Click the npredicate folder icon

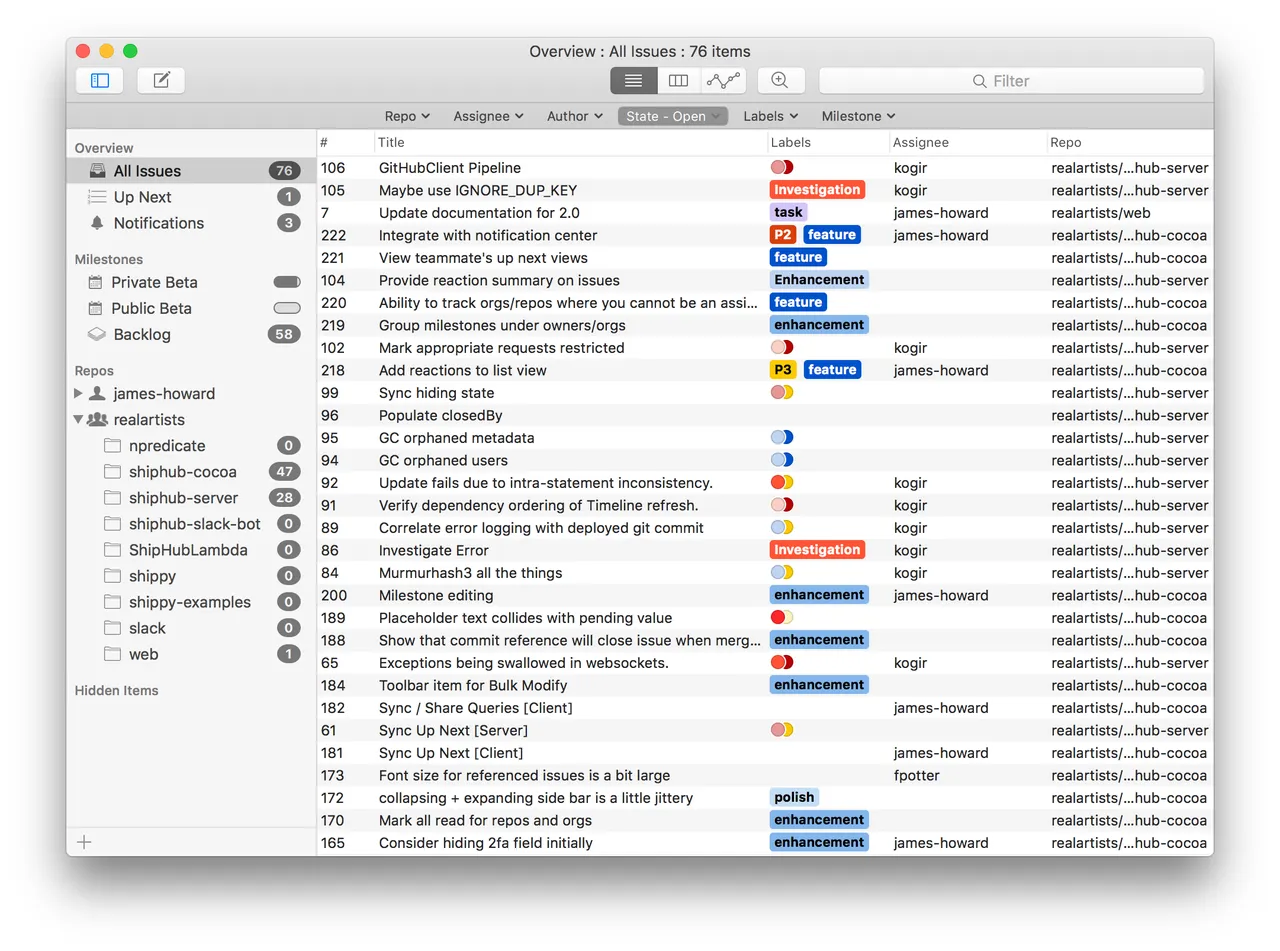click(112, 445)
